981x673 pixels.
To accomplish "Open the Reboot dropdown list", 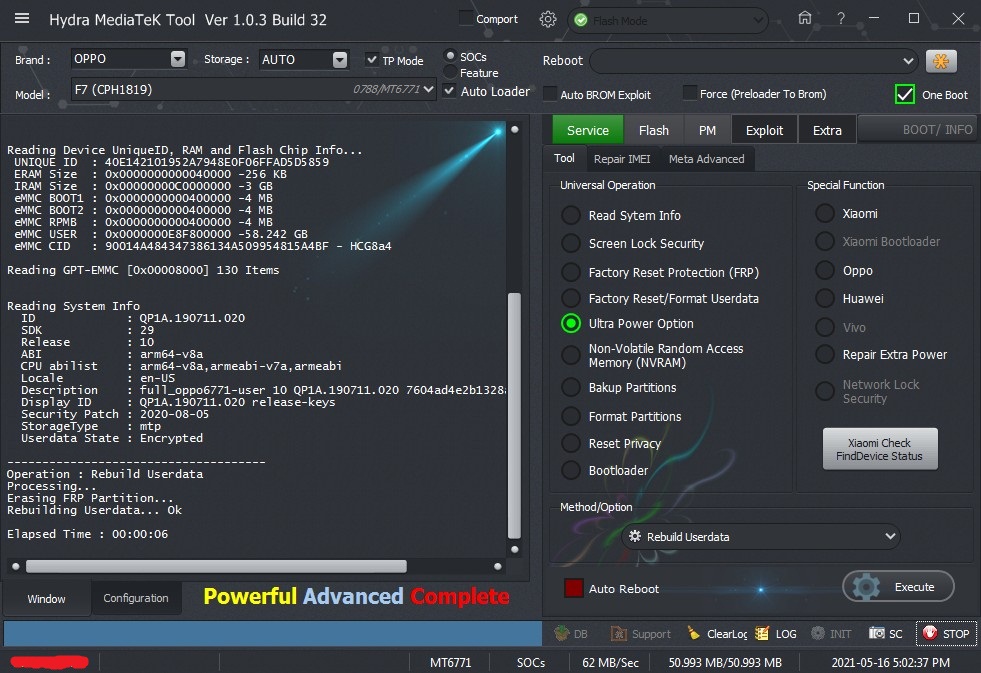I will tap(908, 61).
